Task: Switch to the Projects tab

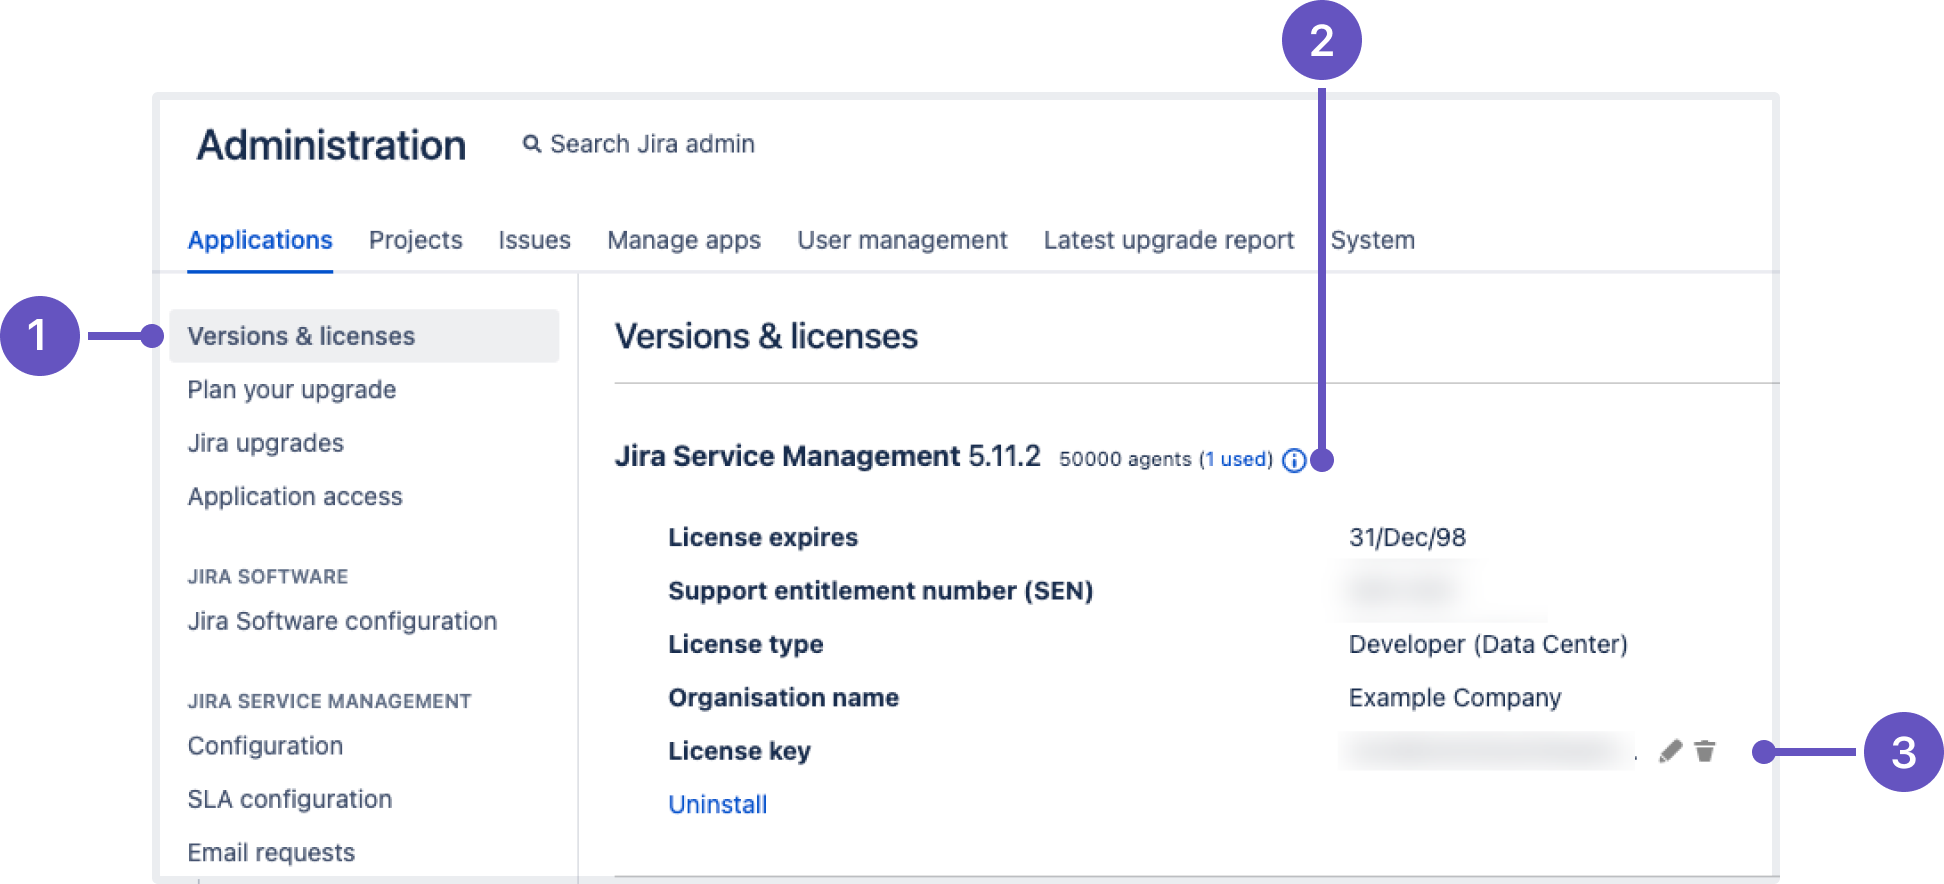Action: point(415,240)
